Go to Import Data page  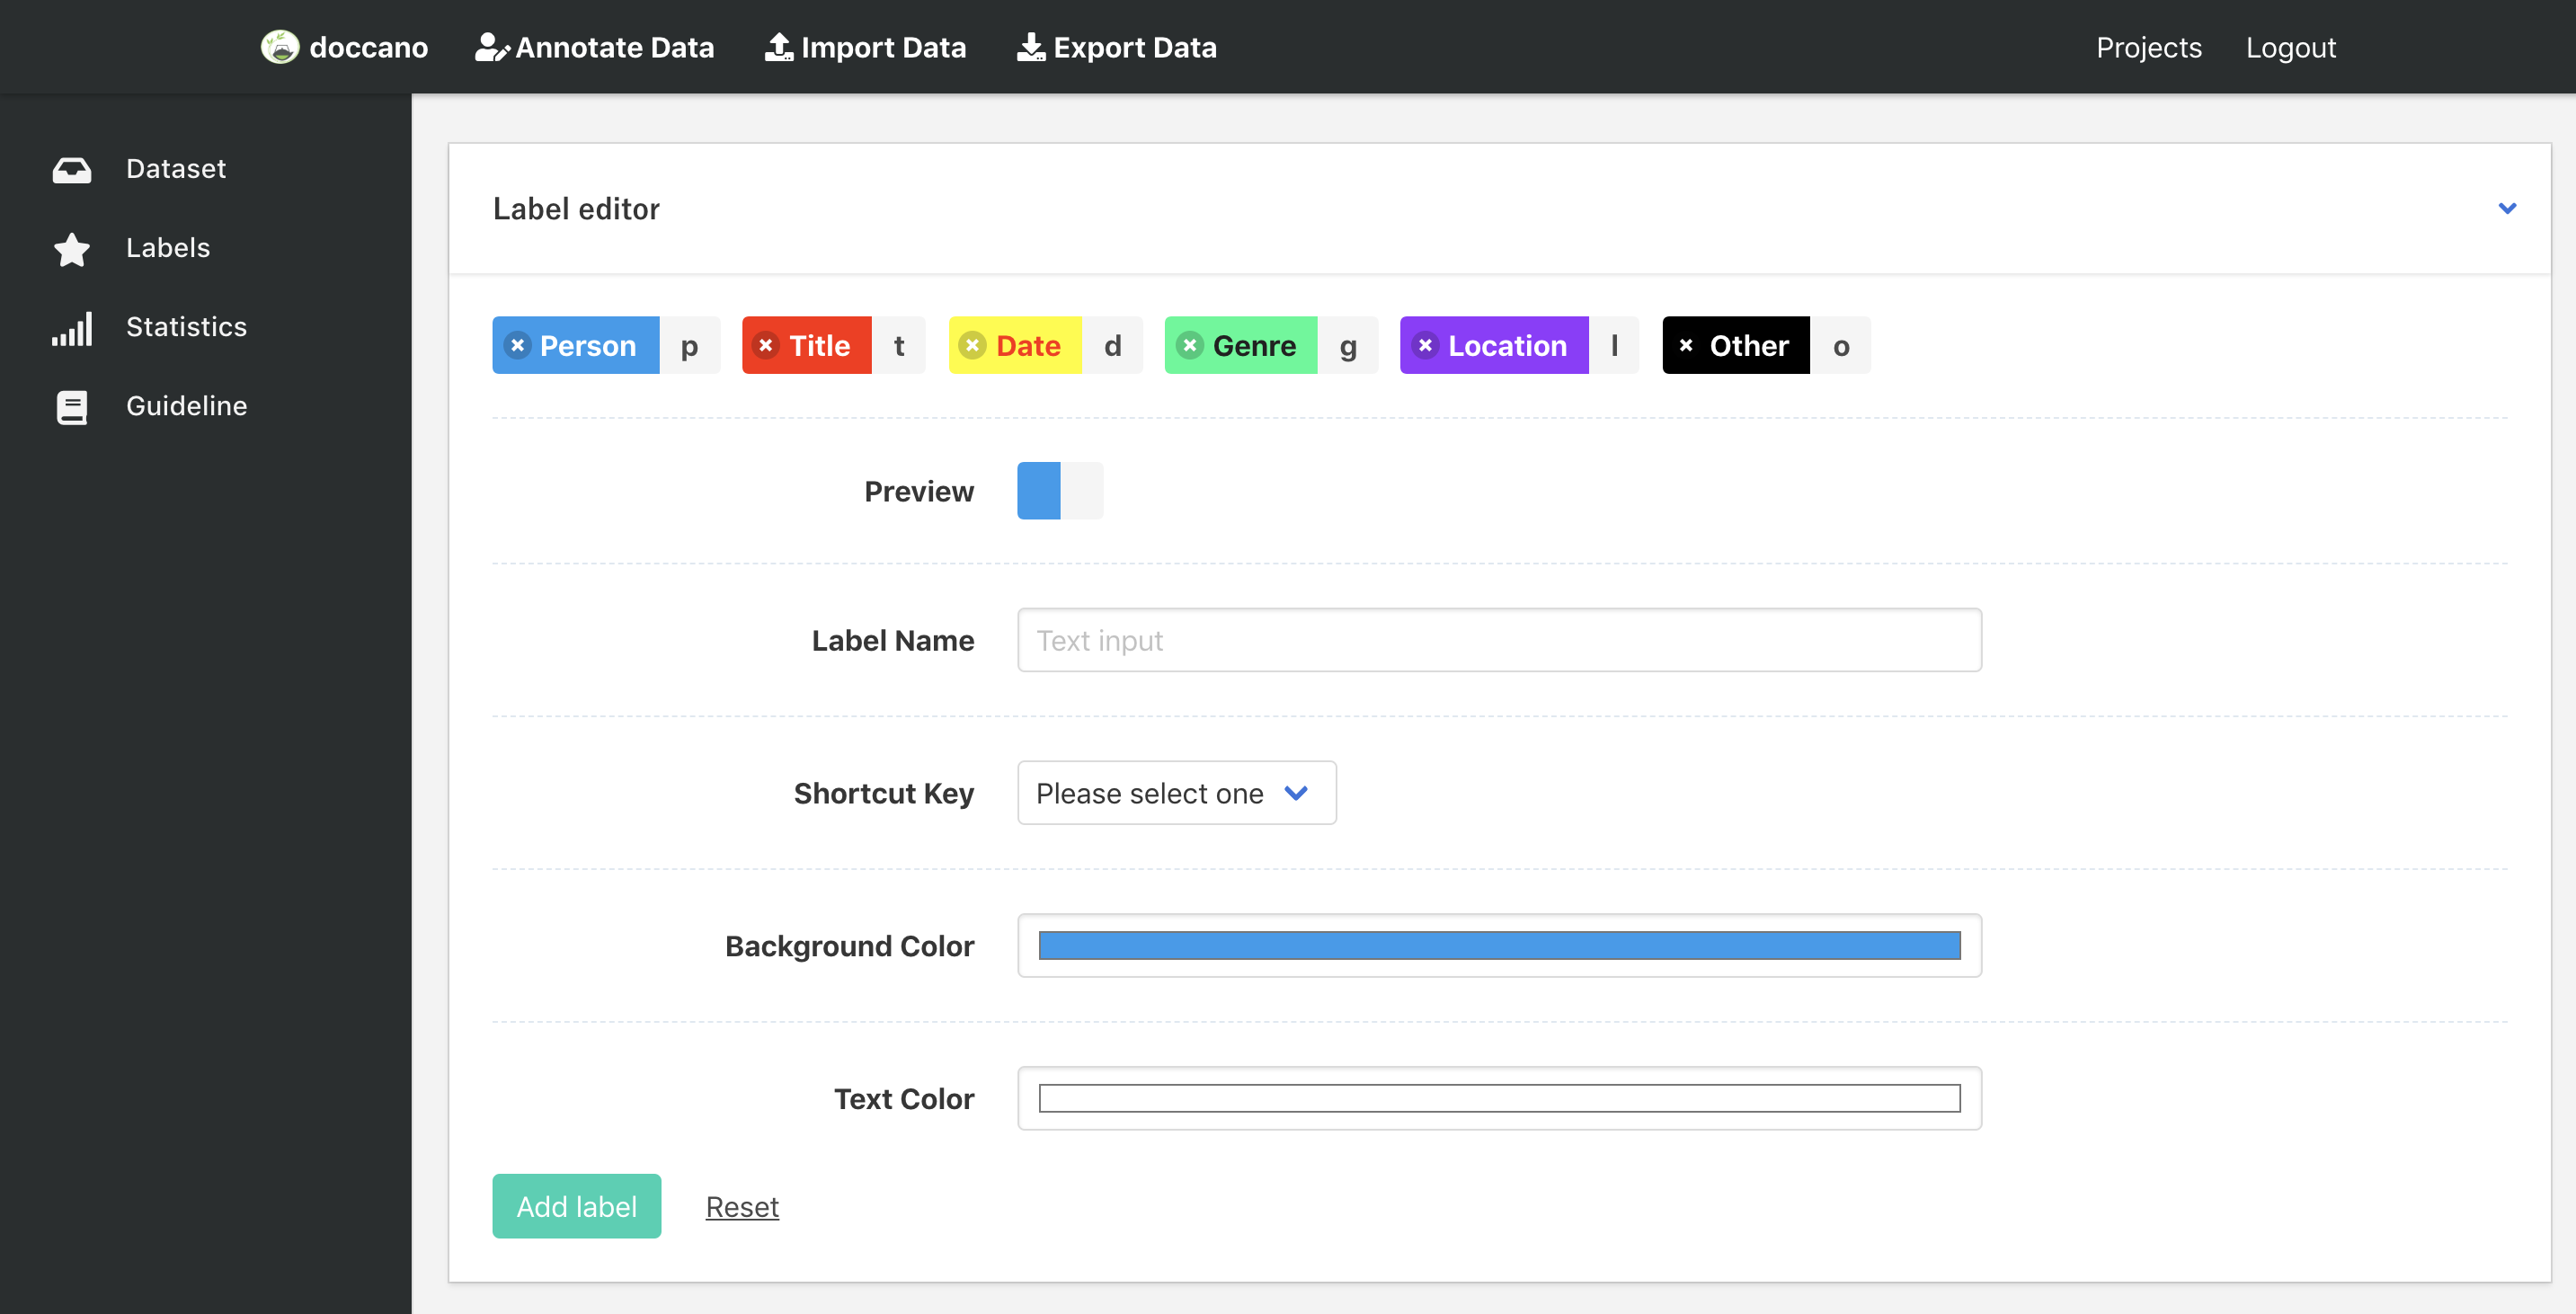tap(865, 47)
